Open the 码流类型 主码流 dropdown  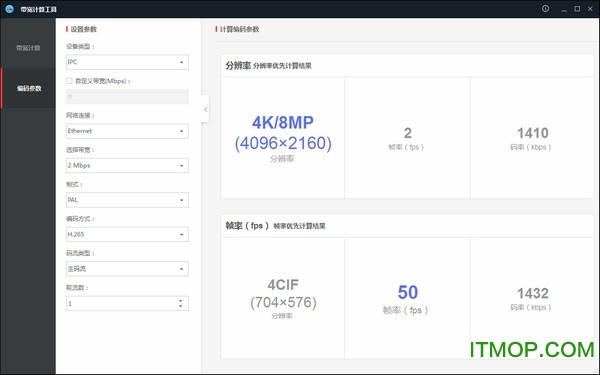[127, 269]
